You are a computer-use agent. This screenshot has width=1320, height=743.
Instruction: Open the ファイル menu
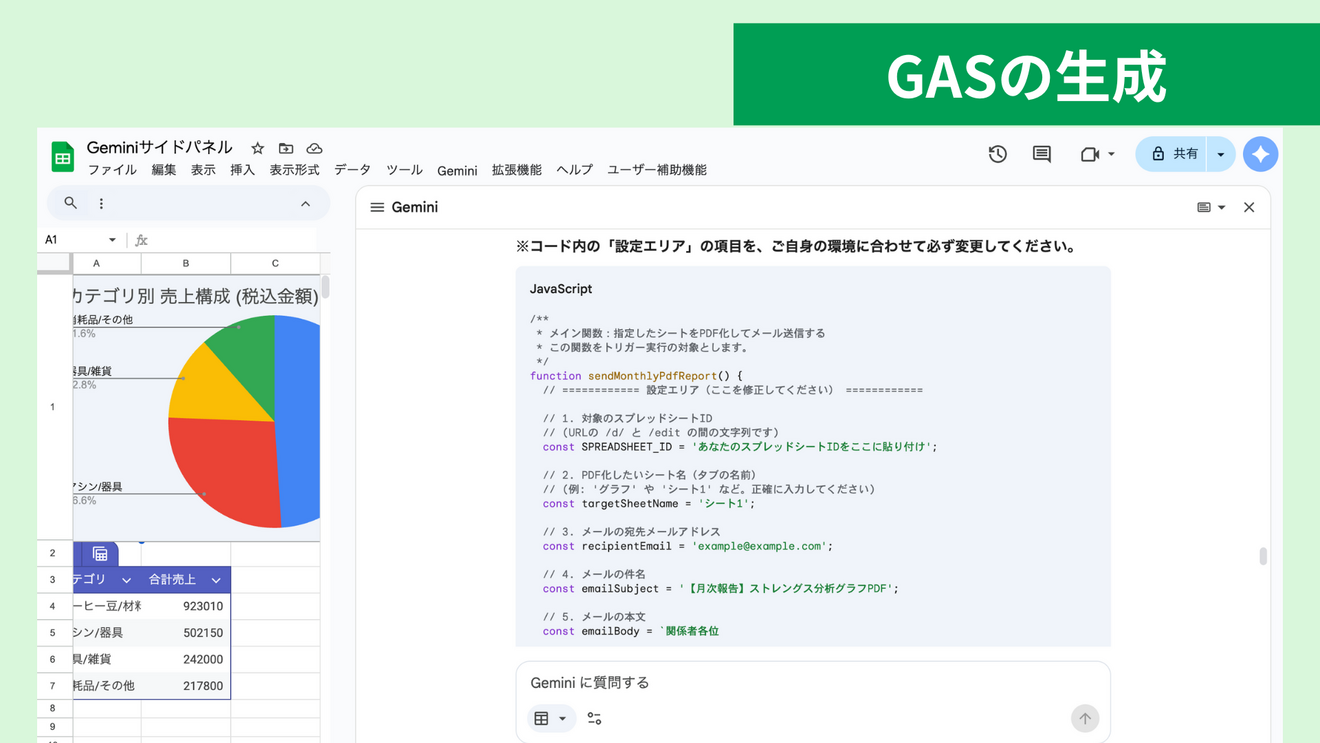pos(112,170)
